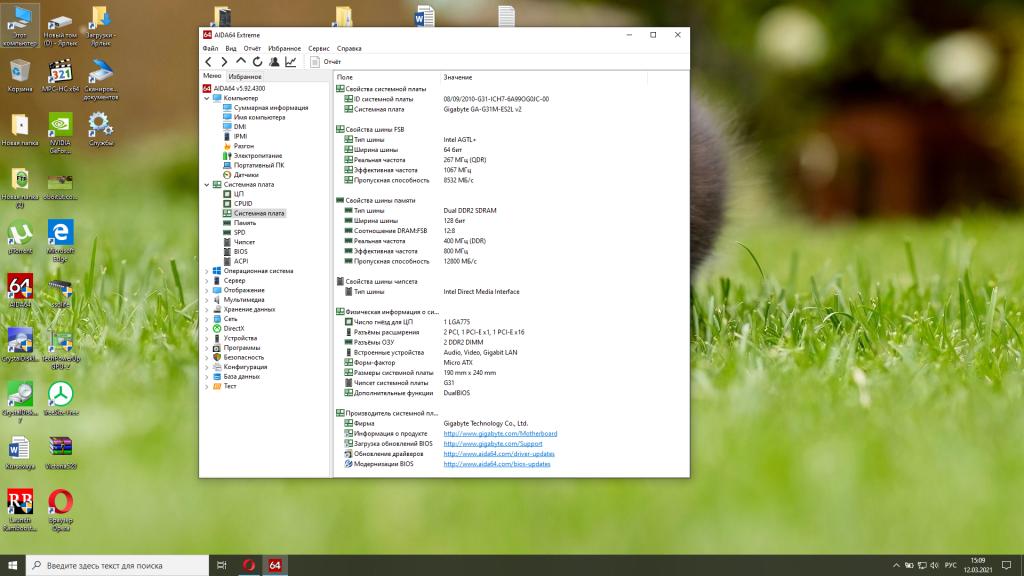Select the MPC-HC x64 desktop icon
Image resolution: width=1024 pixels, height=576 pixels.
tap(60, 76)
